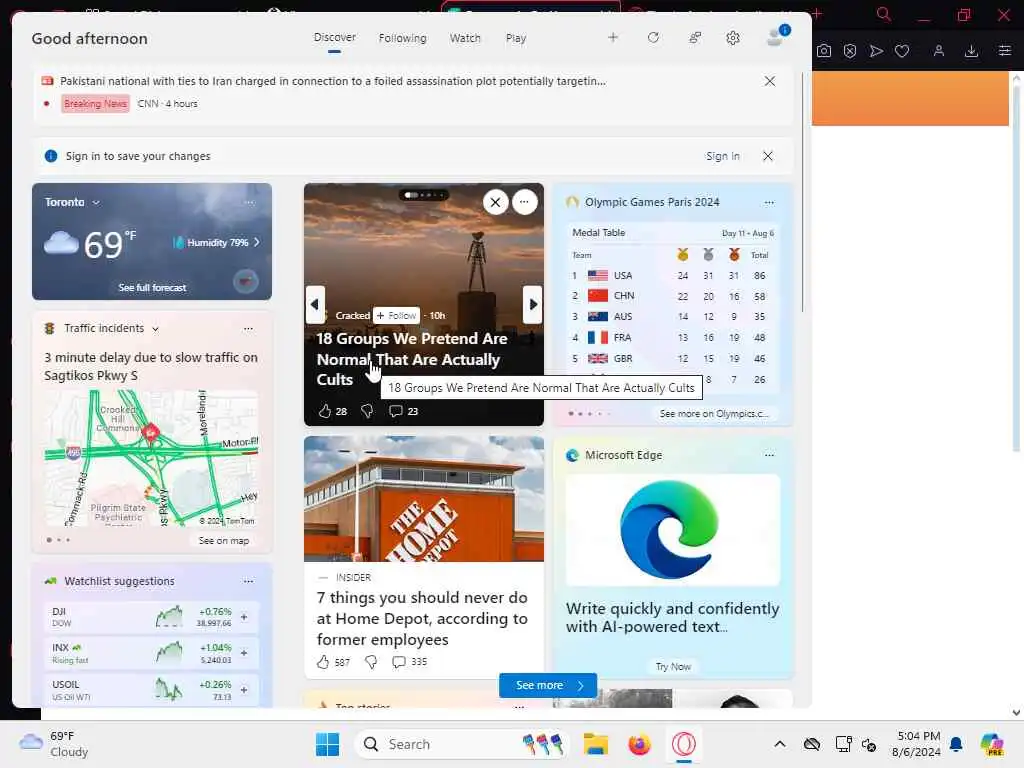1024x768 pixels.
Task: Open widgets settings gear
Action: 733,38
